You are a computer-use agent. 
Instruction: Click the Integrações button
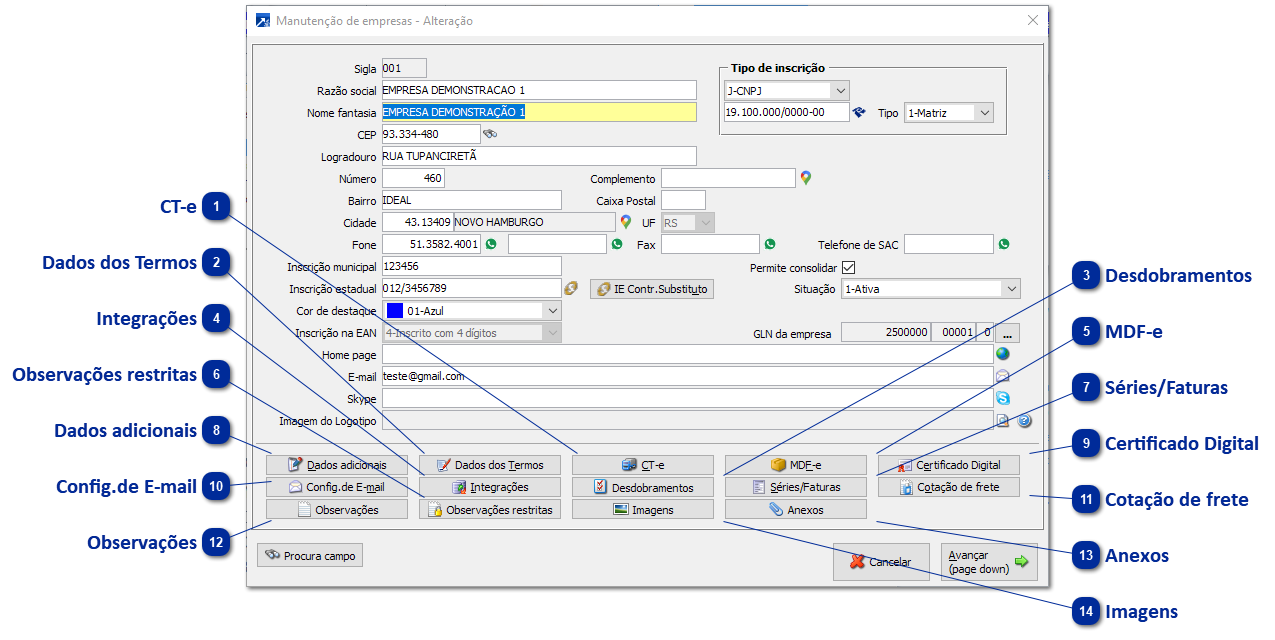click(x=490, y=487)
